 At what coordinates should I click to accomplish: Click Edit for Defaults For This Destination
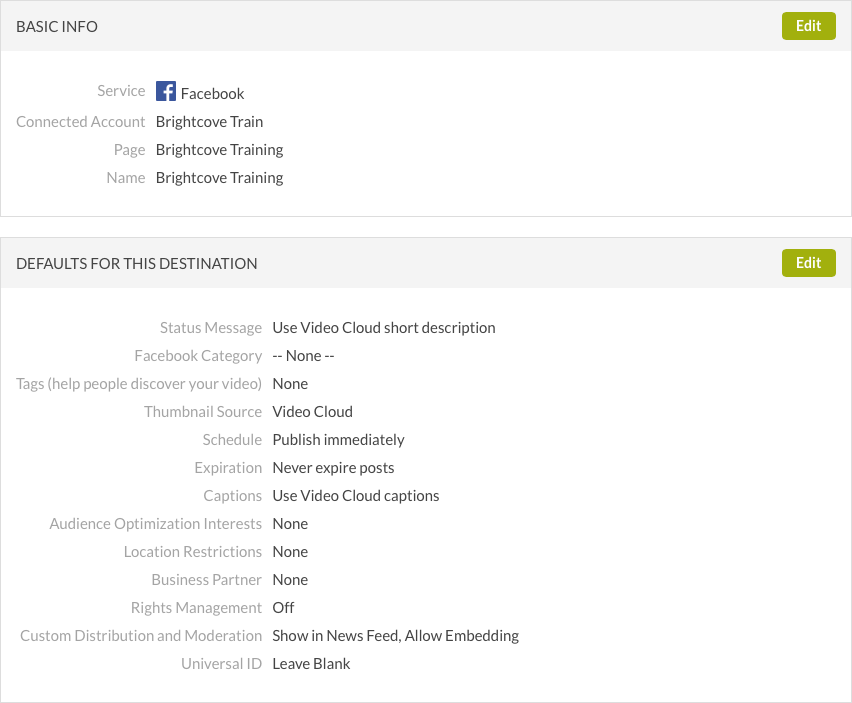808,263
